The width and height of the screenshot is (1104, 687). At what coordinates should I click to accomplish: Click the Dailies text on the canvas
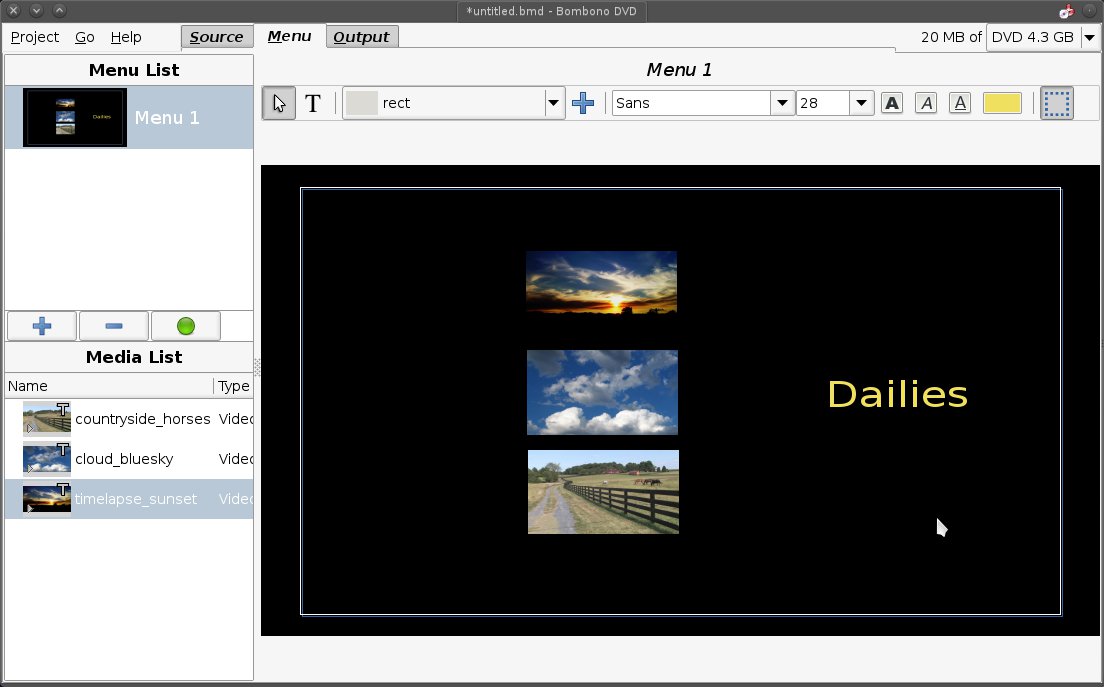click(897, 394)
